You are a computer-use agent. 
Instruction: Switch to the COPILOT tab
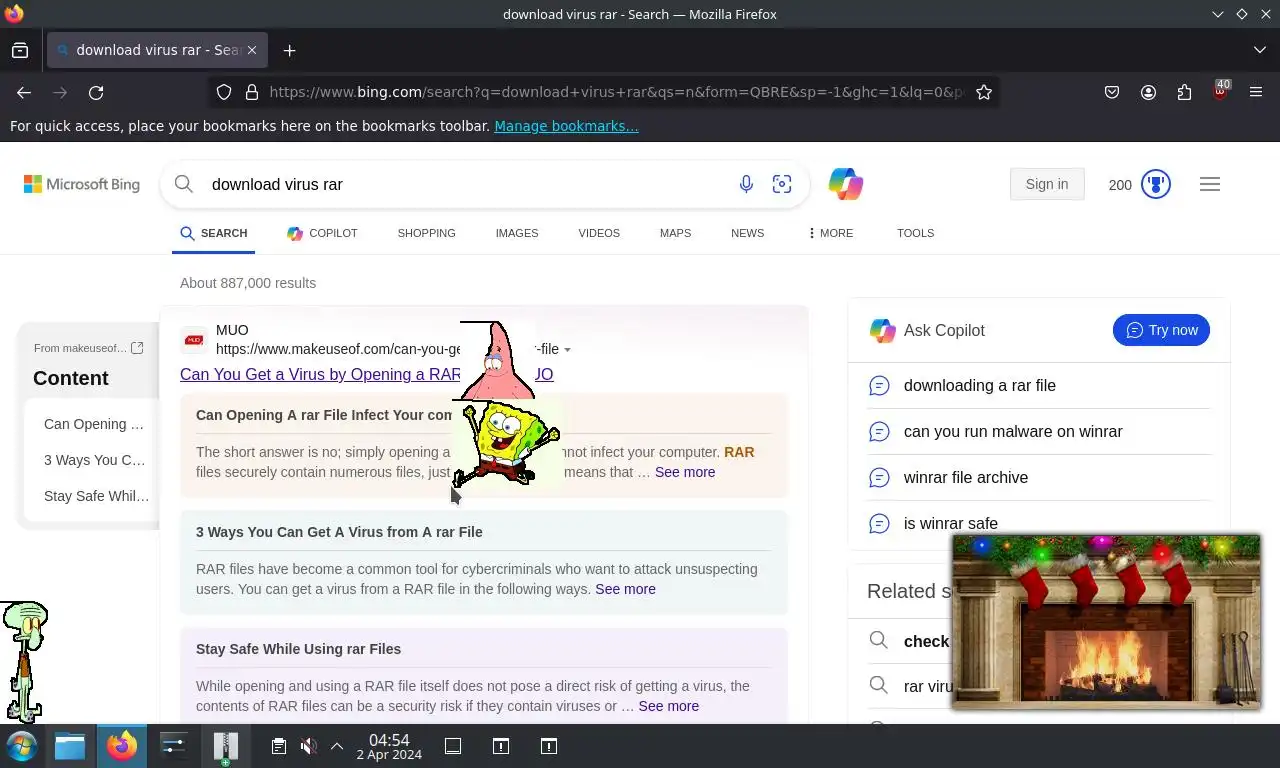click(322, 233)
